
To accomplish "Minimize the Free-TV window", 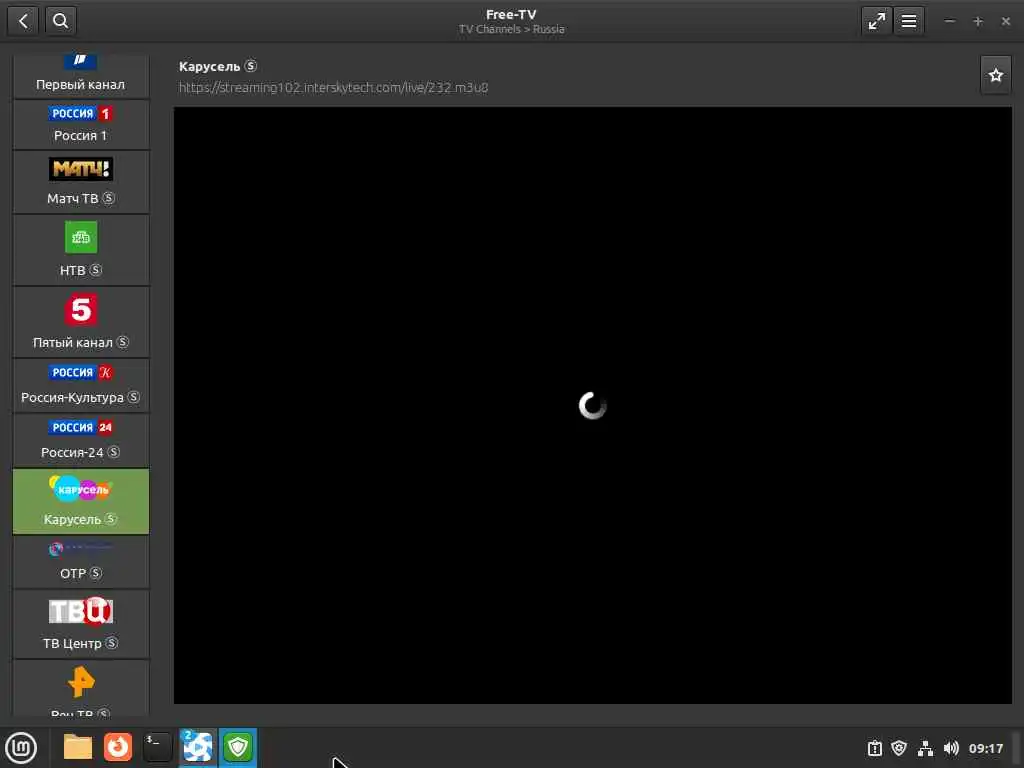I will tap(950, 22).
